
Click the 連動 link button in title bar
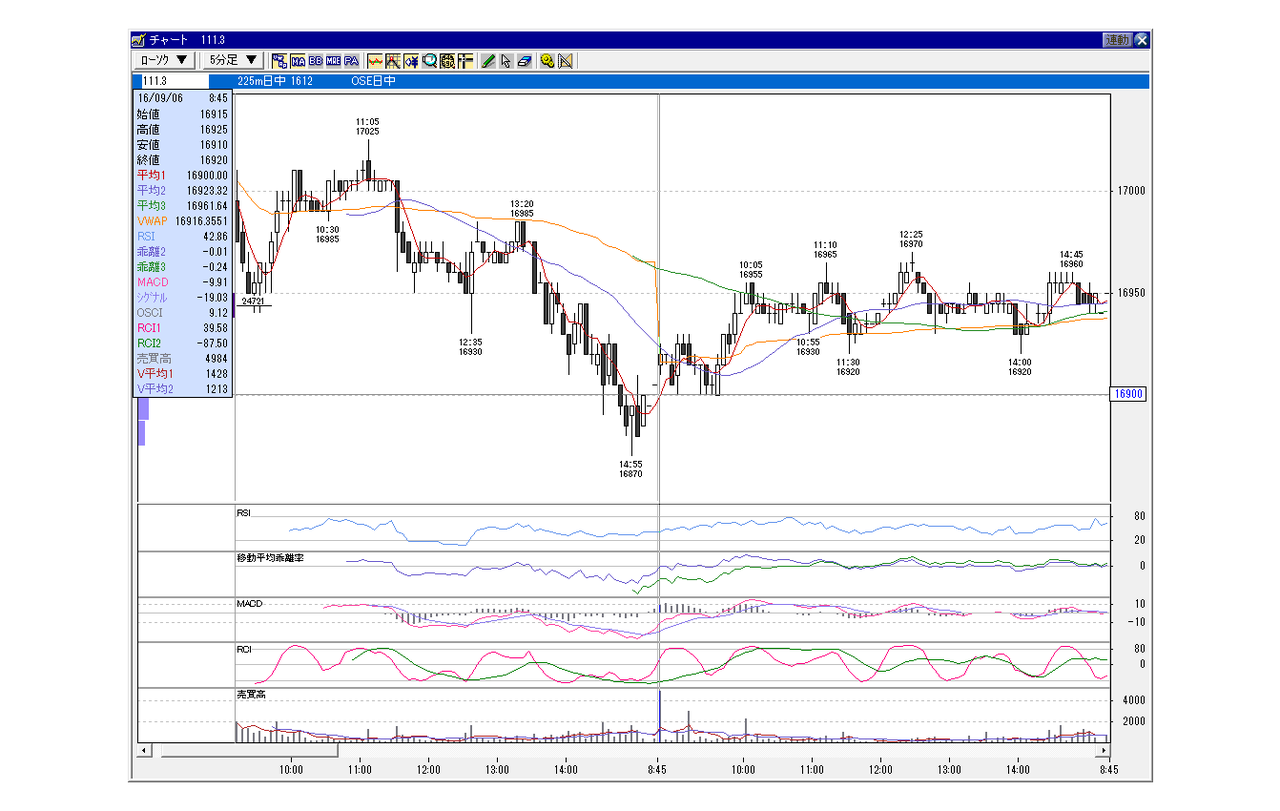1117,40
